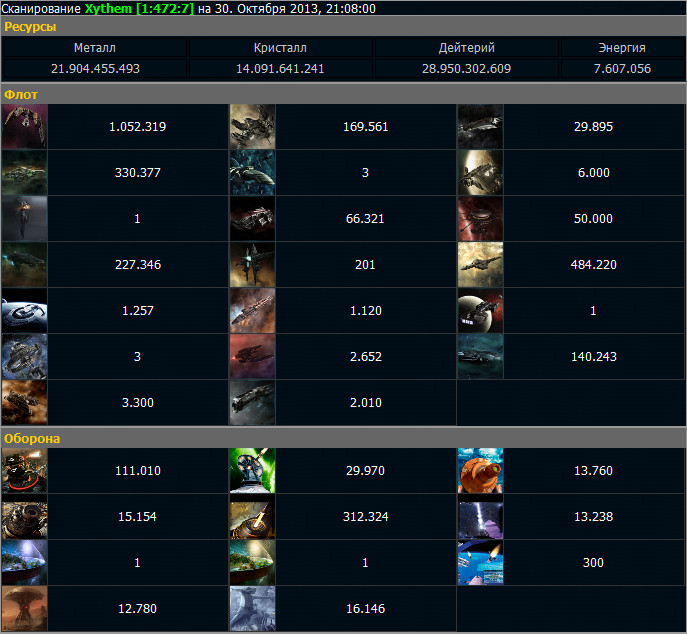
Task: Click the ship icon beside 201
Action: 252,265
